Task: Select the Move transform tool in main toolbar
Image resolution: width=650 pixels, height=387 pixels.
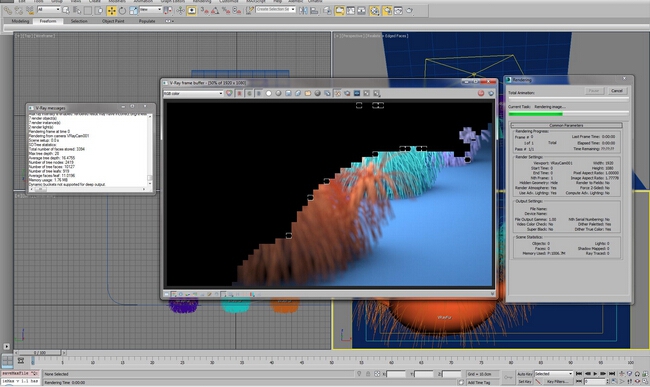Action: pos(111,10)
